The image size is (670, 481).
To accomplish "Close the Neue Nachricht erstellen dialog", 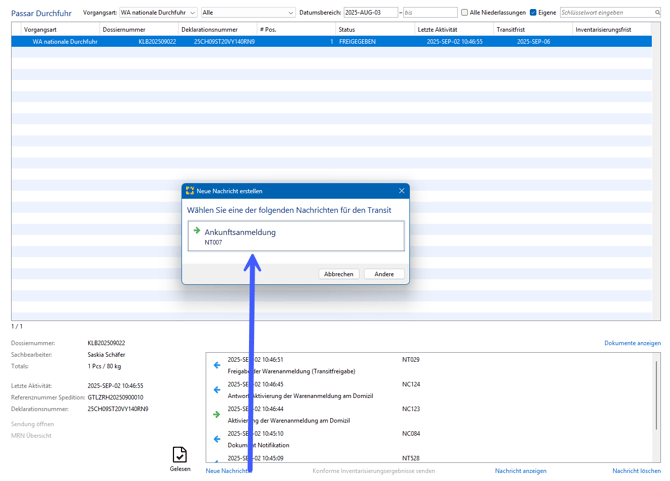I will (x=401, y=191).
